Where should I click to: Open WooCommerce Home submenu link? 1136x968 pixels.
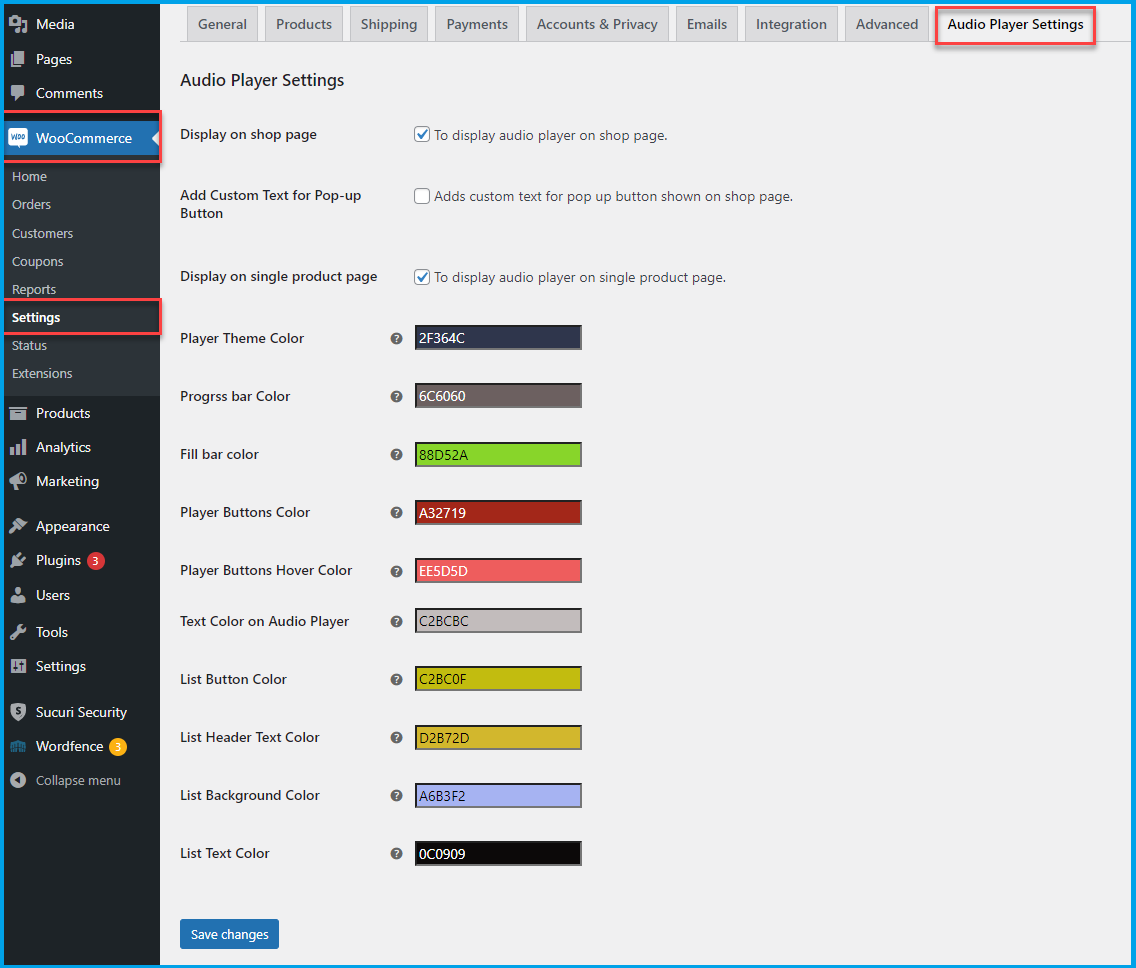(x=29, y=176)
